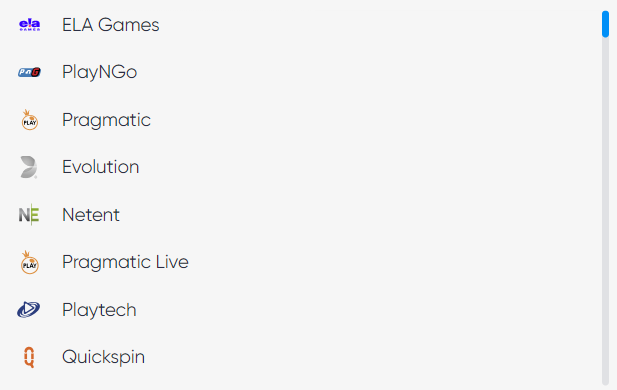Choose the Netent text entry
Screen dimensions: 617x390
91,215
